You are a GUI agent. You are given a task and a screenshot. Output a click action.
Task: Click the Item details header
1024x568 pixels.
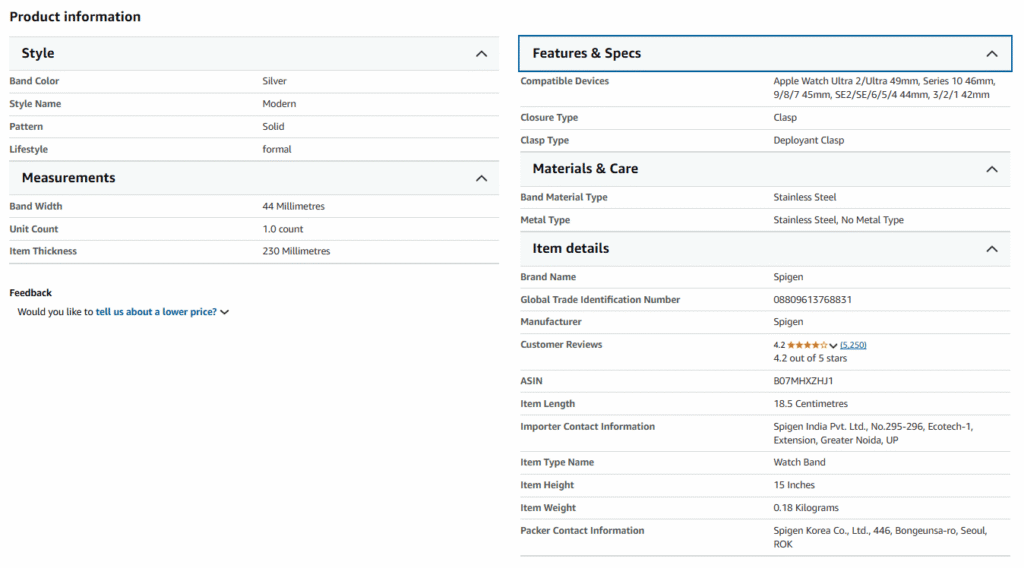(x=765, y=249)
